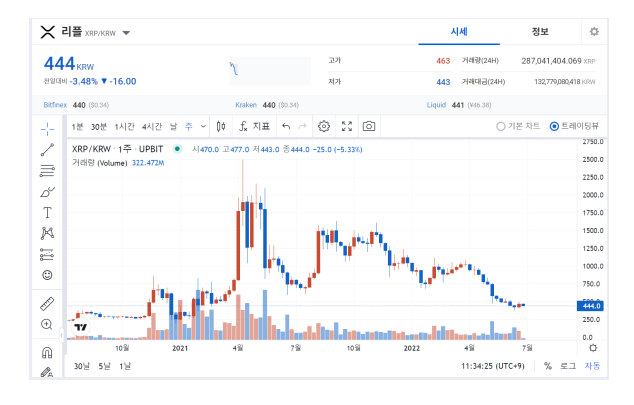634x405 pixels.
Task: Collapse the drawing toolbar side handle
Action: click(x=61, y=335)
